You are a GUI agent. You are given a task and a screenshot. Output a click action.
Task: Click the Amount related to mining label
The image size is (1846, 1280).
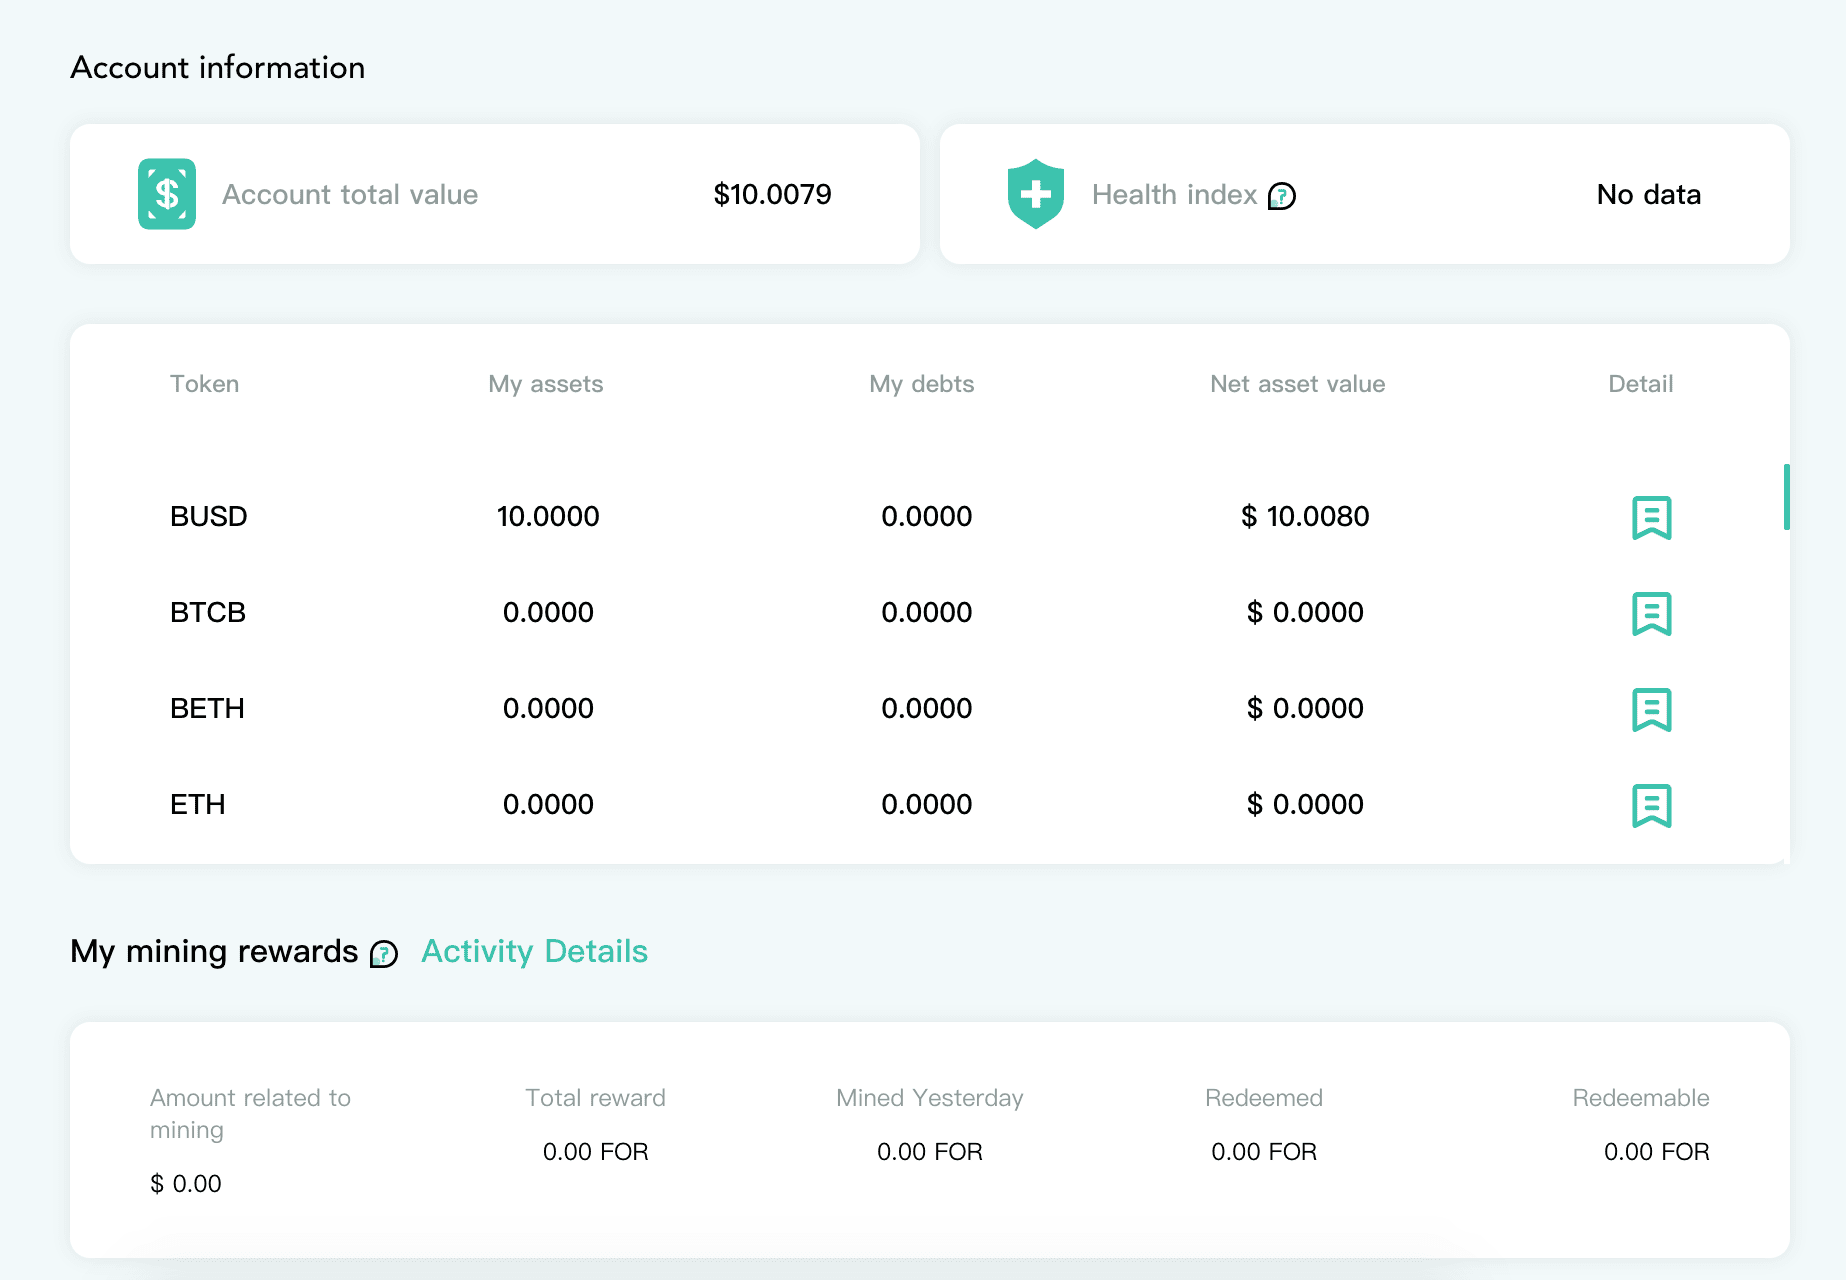click(250, 1114)
